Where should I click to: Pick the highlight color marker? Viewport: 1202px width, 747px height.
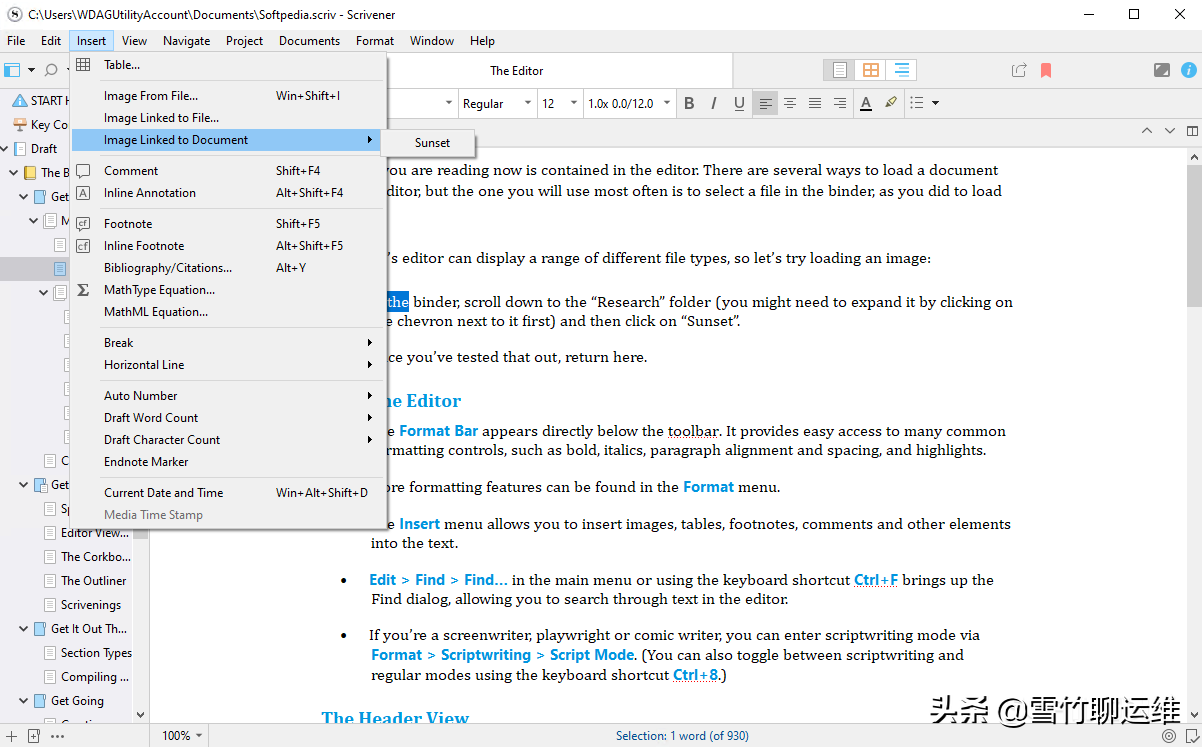pyautogui.click(x=891, y=103)
